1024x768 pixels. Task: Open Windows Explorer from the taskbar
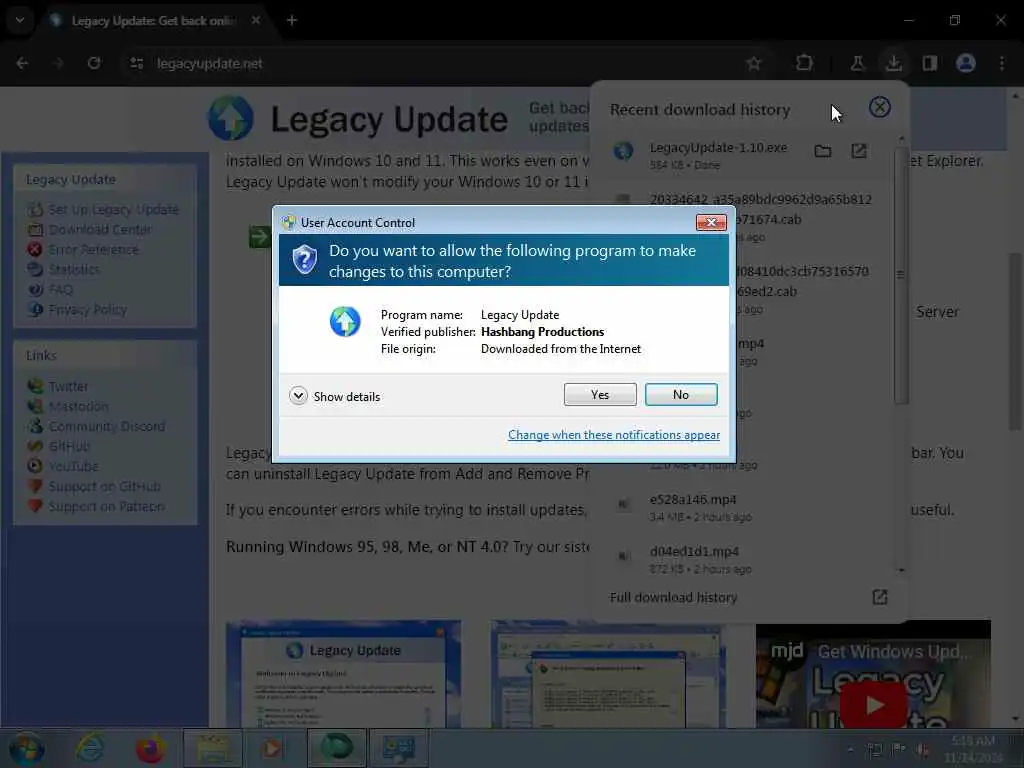coord(213,748)
